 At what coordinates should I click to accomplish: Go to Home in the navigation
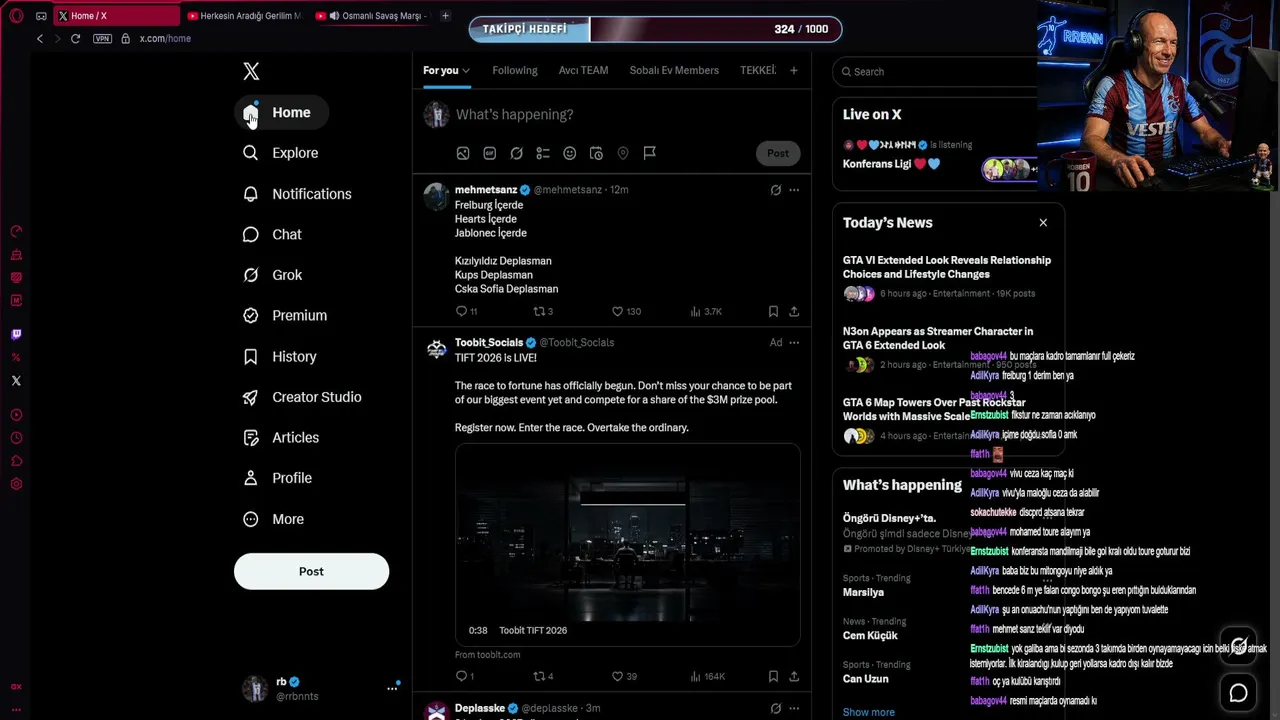coord(281,113)
